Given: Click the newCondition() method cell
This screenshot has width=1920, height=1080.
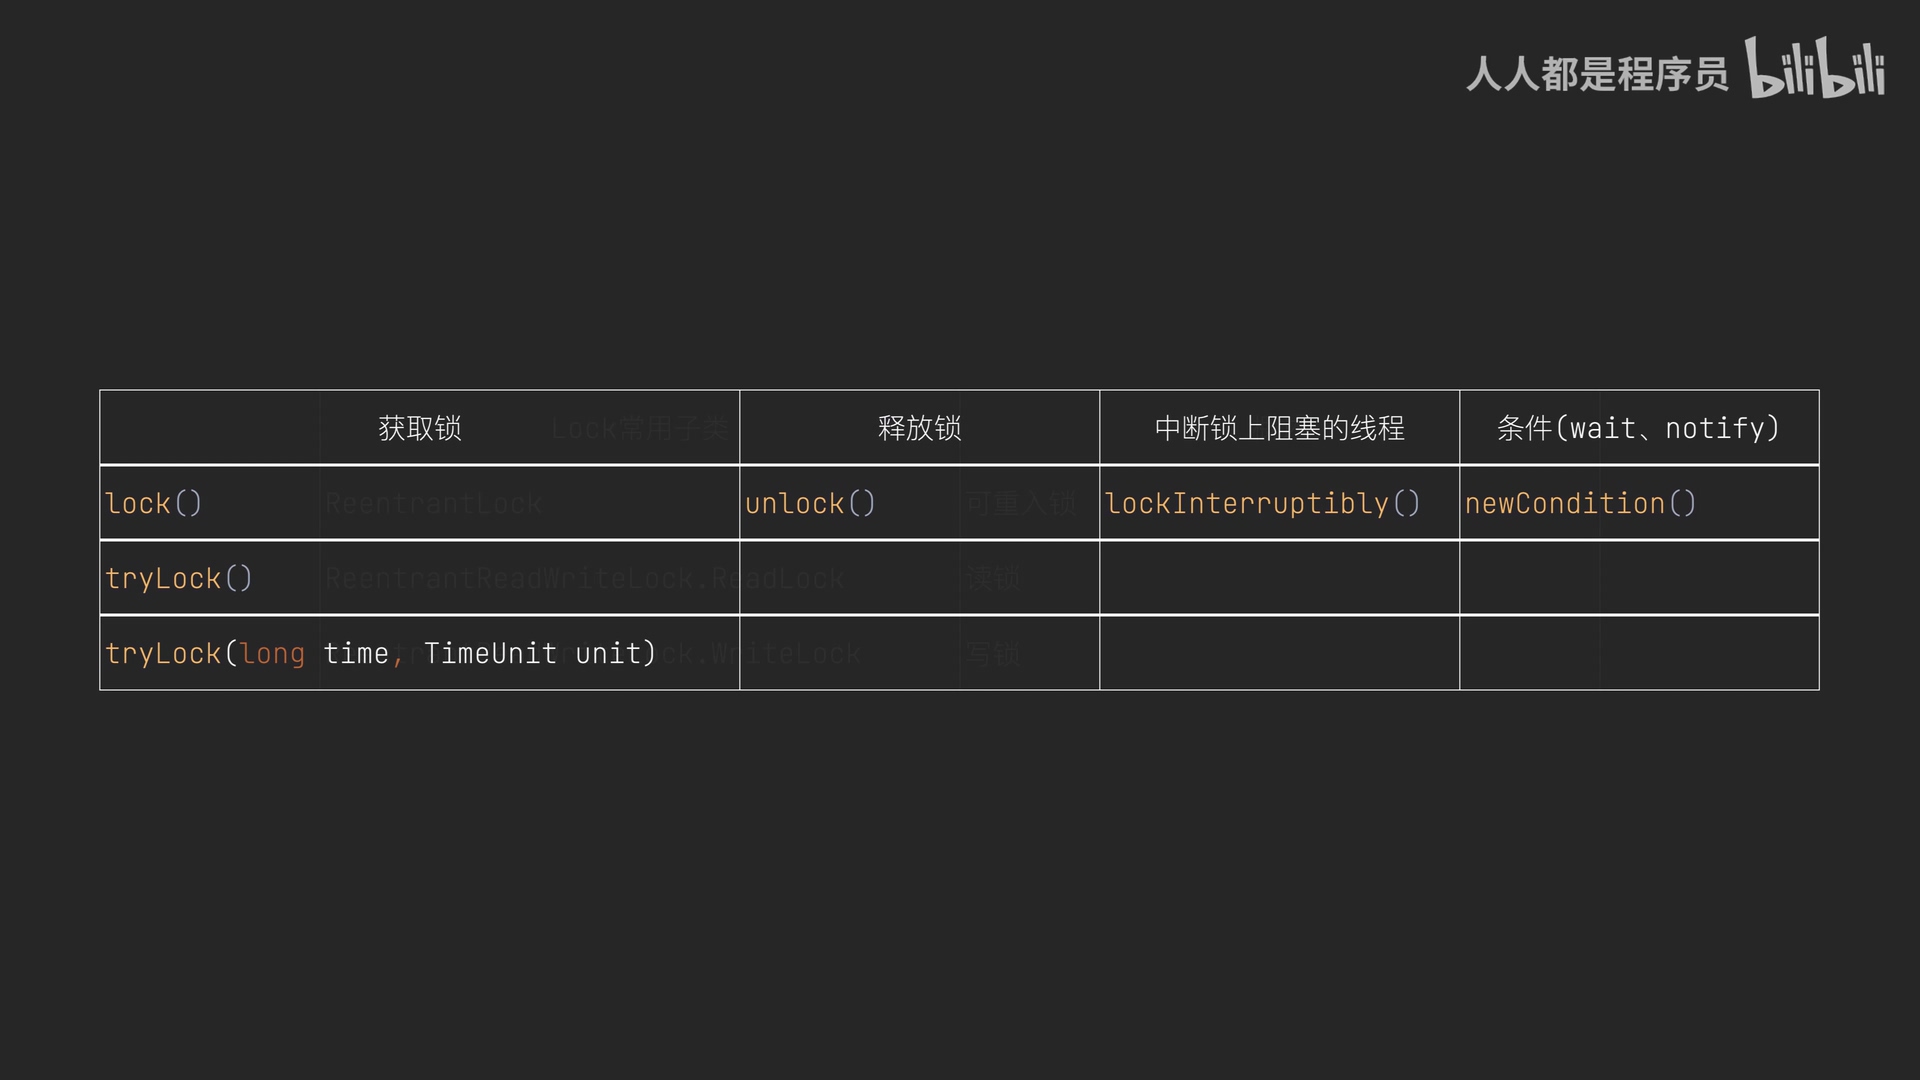Looking at the screenshot, I should click(x=1580, y=503).
